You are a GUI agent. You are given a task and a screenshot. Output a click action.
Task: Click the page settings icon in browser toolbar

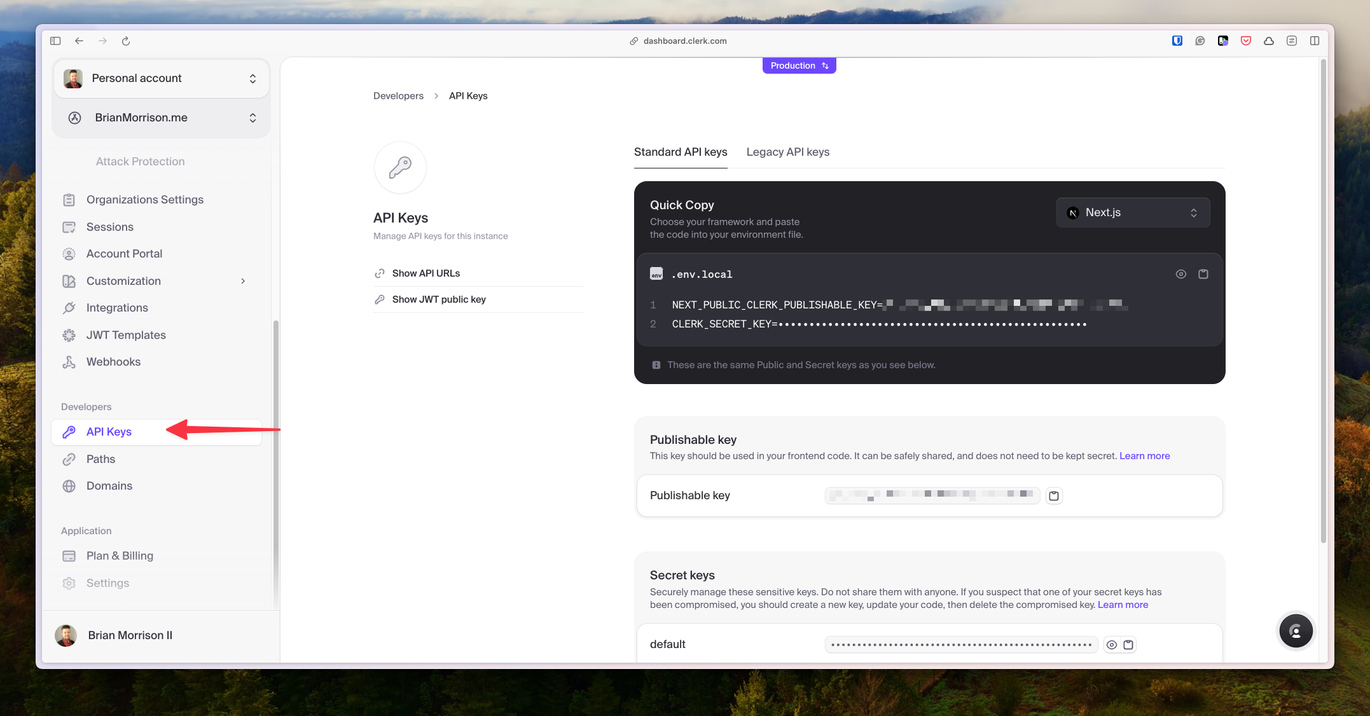click(x=1292, y=41)
